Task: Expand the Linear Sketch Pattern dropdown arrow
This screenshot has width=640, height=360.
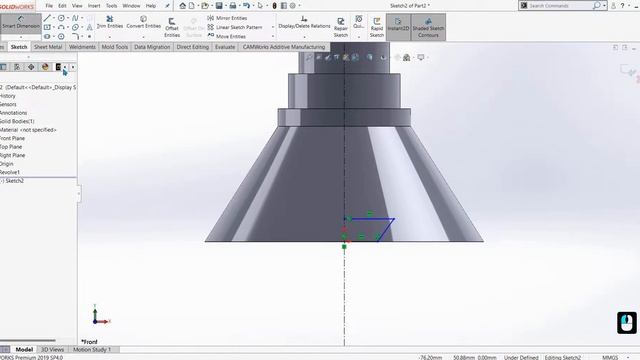Action: click(273, 27)
